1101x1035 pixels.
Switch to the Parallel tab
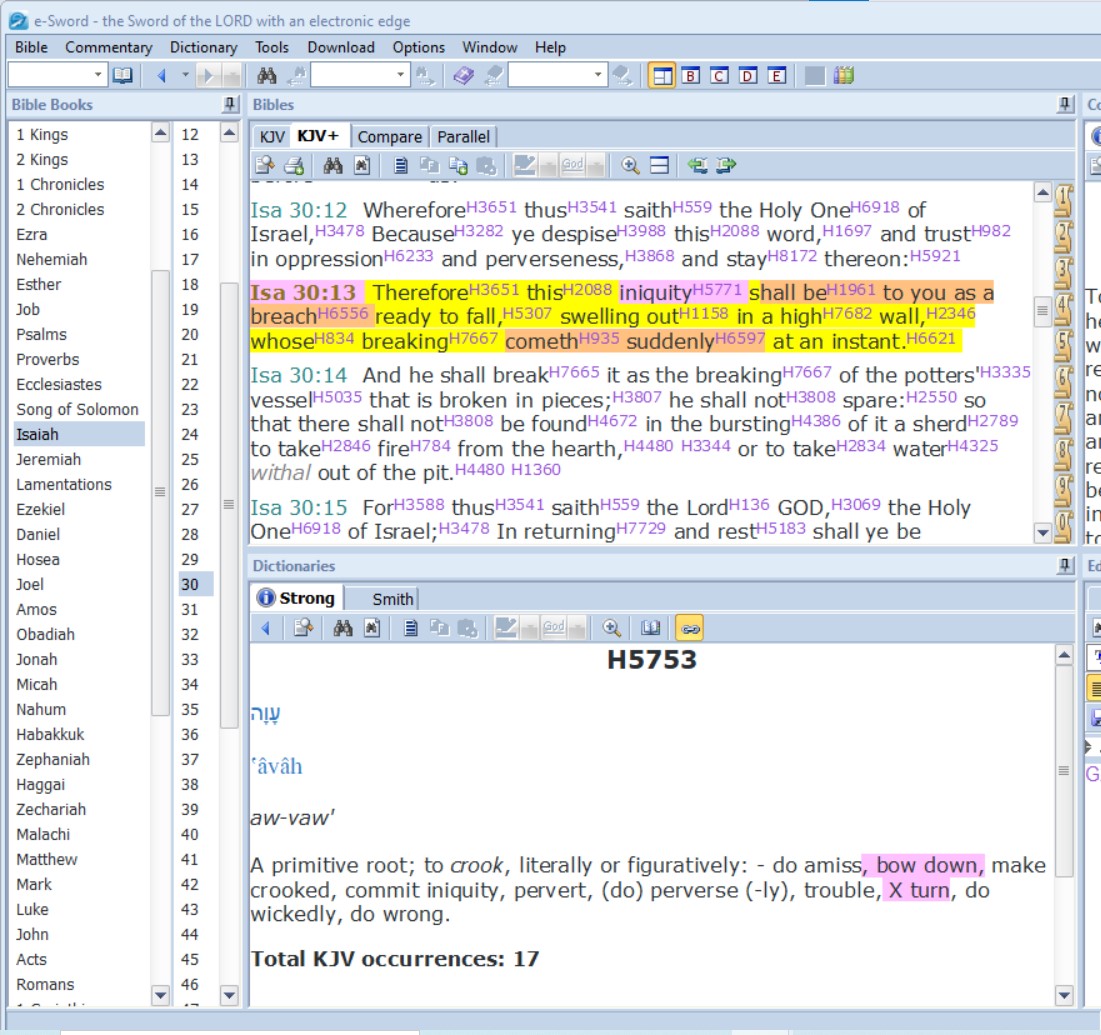click(463, 136)
